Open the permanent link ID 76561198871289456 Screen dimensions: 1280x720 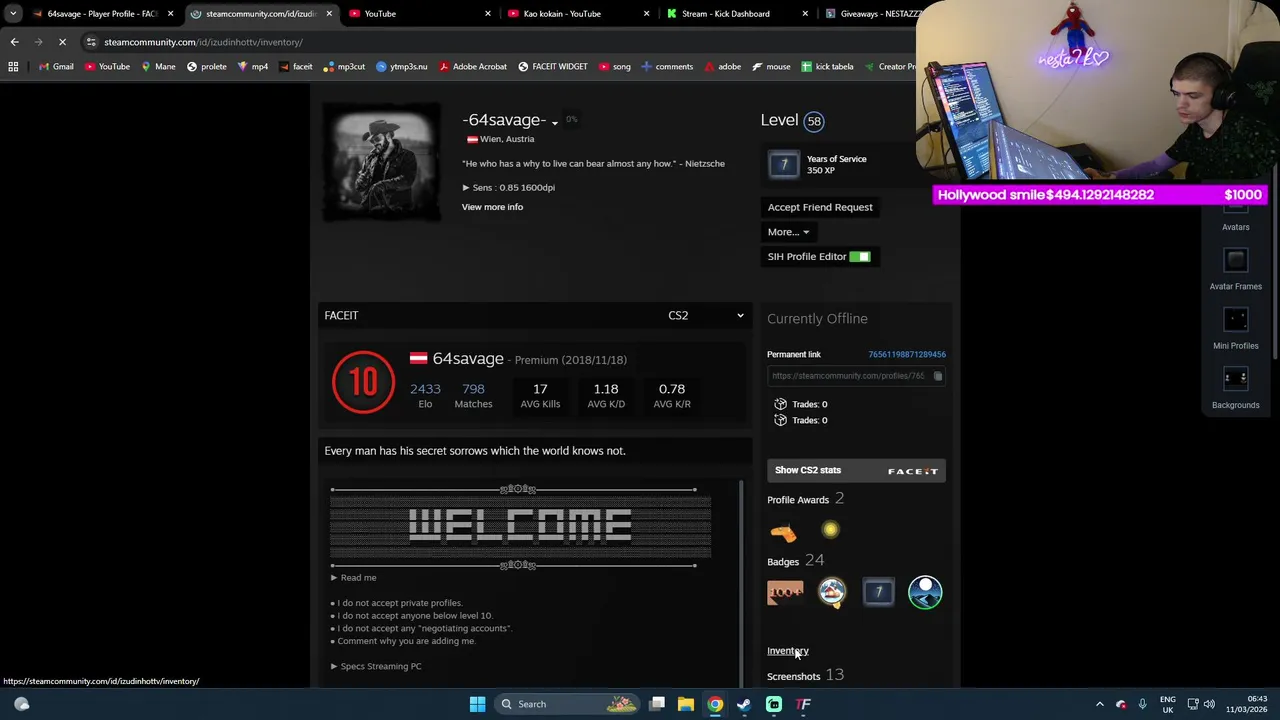(907, 355)
